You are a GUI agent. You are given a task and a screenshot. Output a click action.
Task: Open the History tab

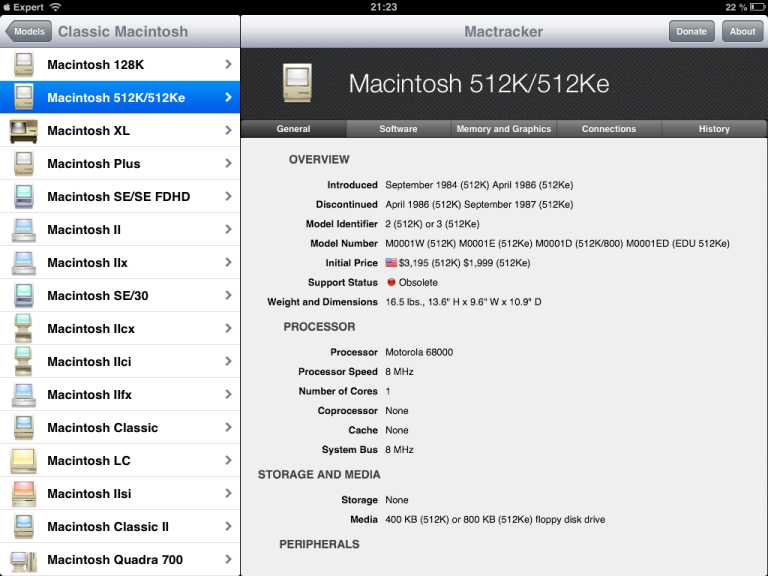(x=714, y=129)
